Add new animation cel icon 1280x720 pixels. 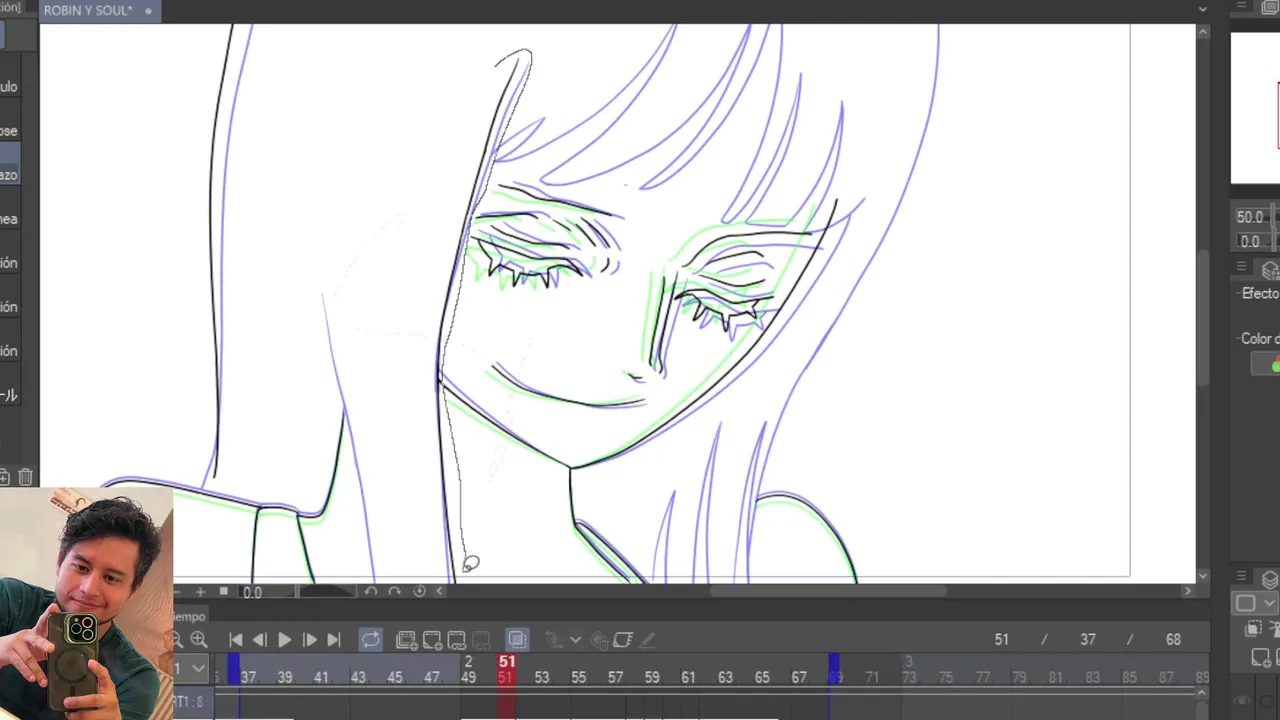click(432, 640)
